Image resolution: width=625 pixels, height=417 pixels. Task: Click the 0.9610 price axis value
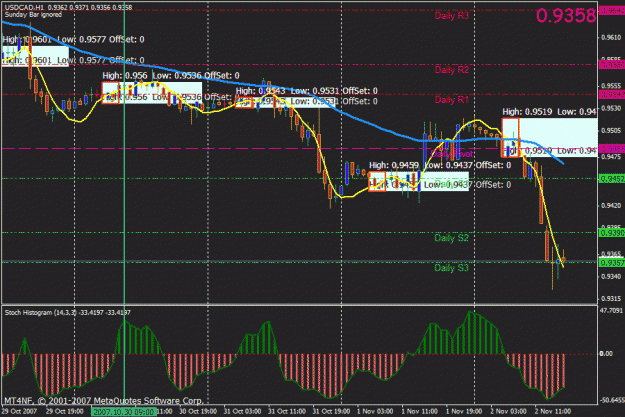point(611,37)
